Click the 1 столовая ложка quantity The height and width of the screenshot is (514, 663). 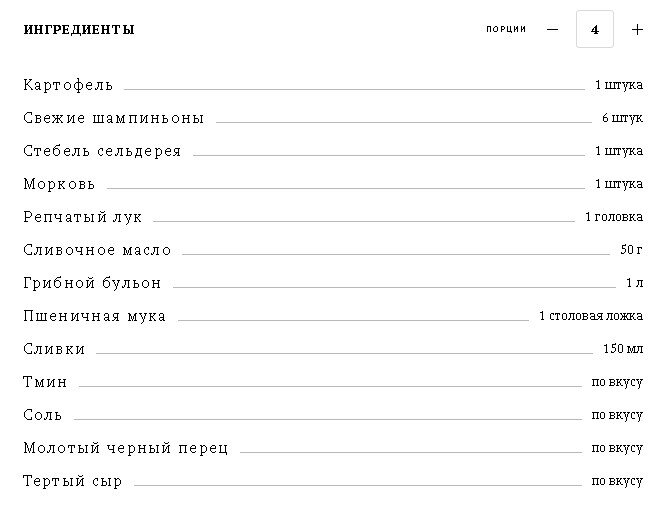pyautogui.click(x=591, y=316)
